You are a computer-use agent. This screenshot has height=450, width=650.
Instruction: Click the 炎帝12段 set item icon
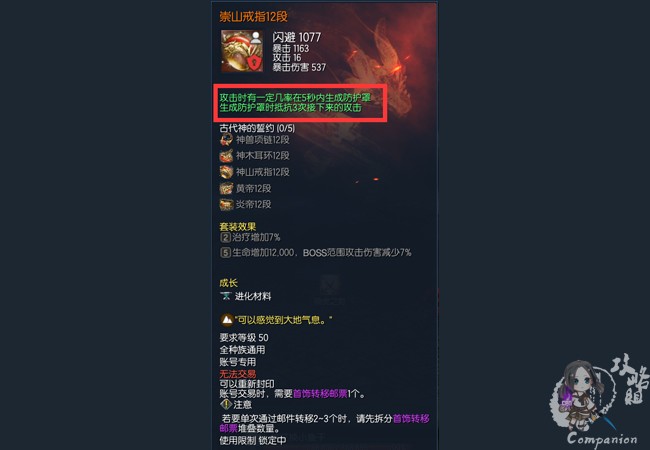[226, 204]
